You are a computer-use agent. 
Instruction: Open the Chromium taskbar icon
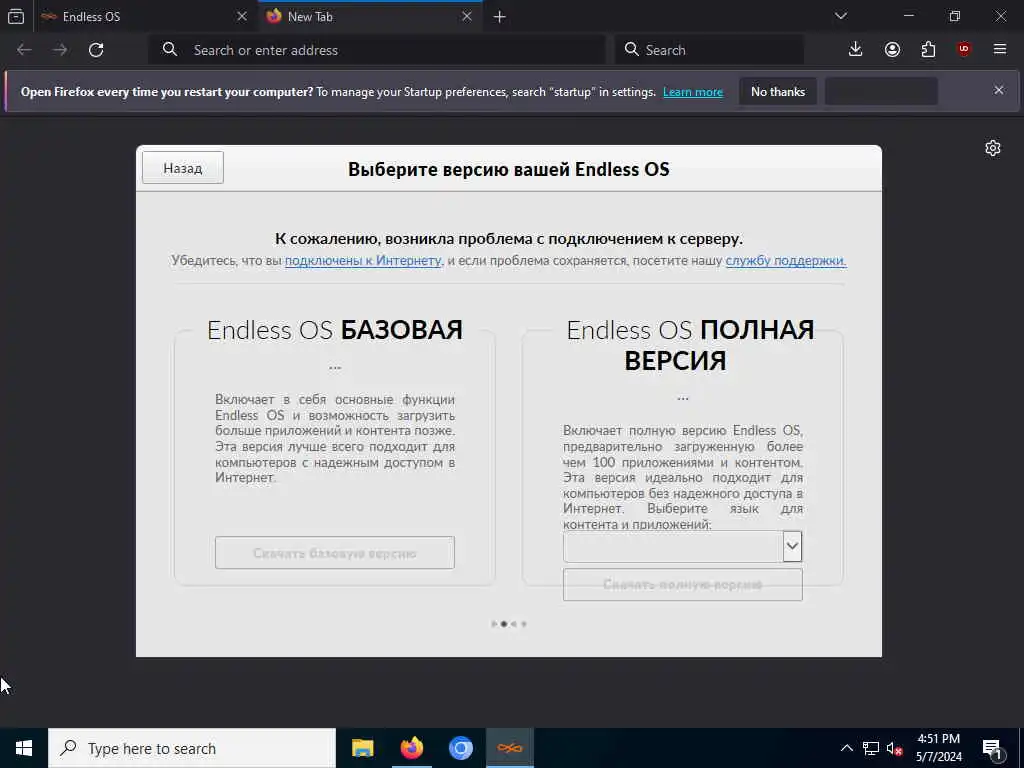460,748
